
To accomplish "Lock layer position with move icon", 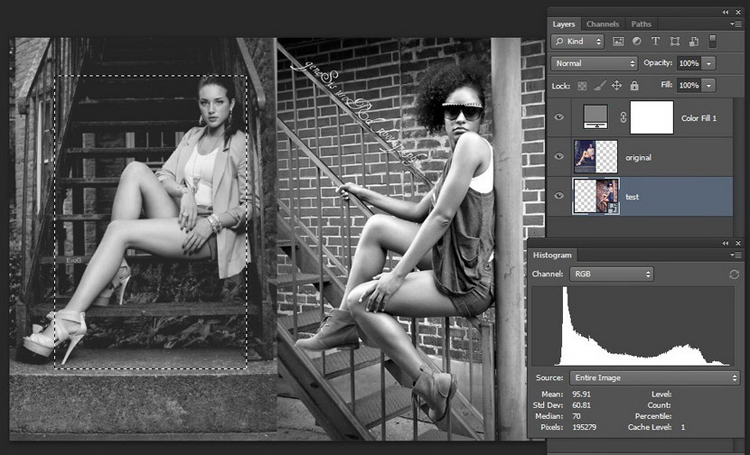I will [617, 86].
